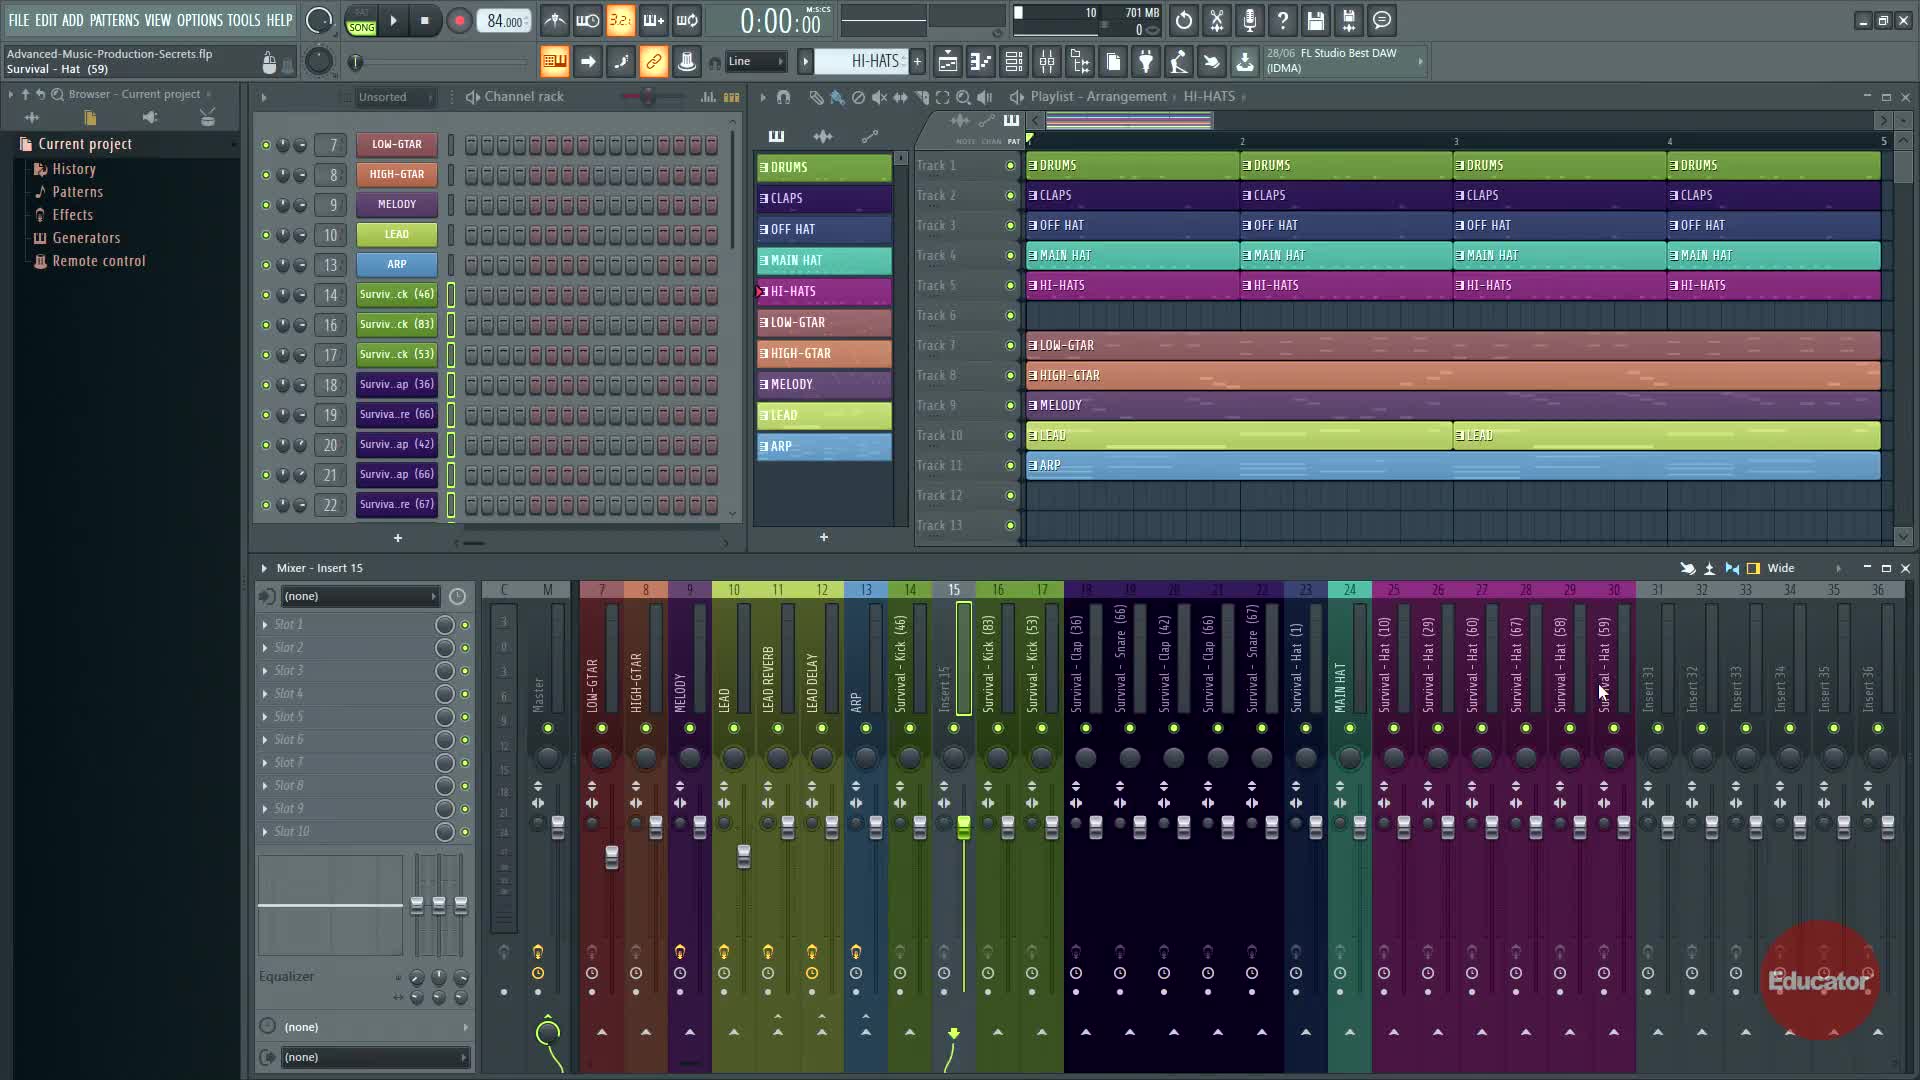Select the MELODY pattern in picker
The image size is (1920, 1080).
[x=823, y=385]
